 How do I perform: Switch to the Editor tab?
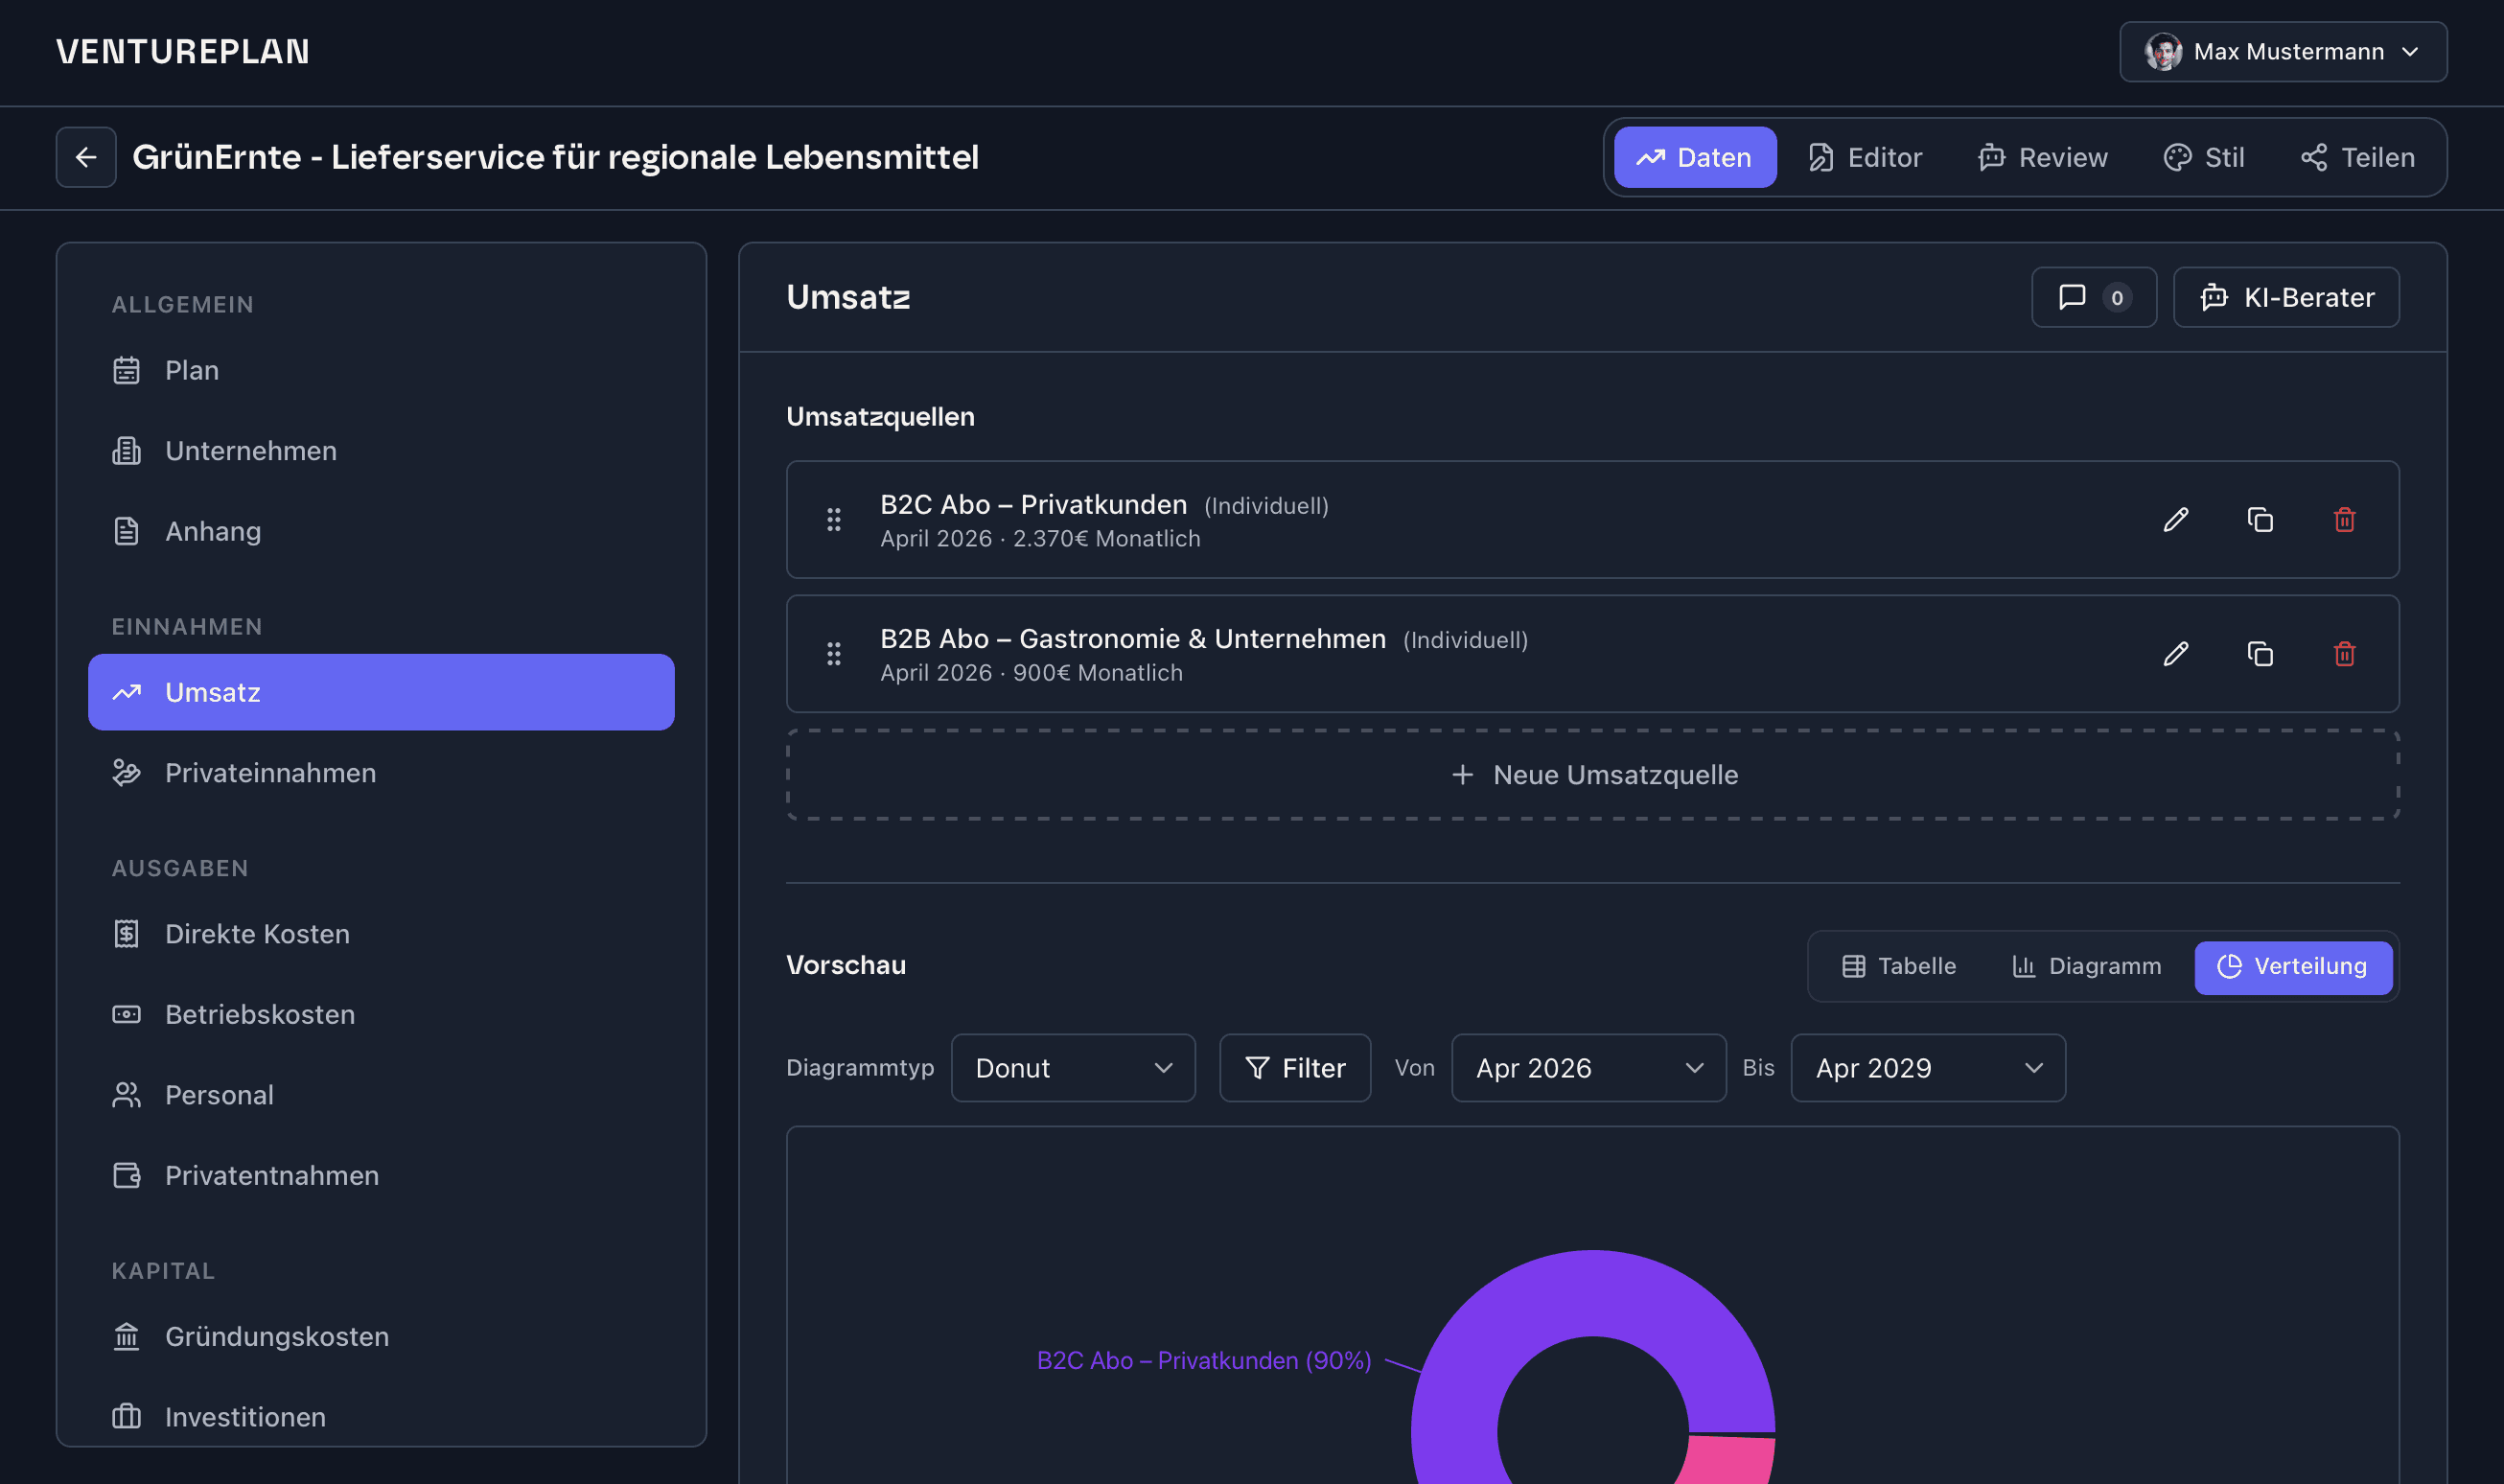tap(1865, 157)
